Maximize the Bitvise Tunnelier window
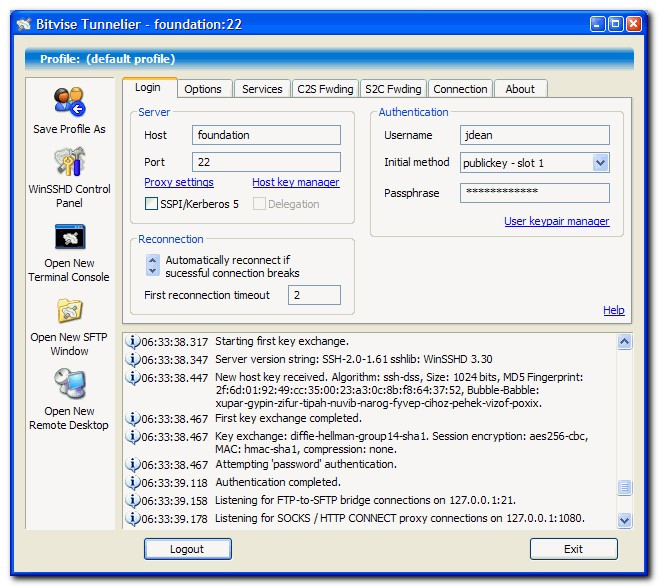The width and height of the screenshot is (659, 587). (x=616, y=24)
